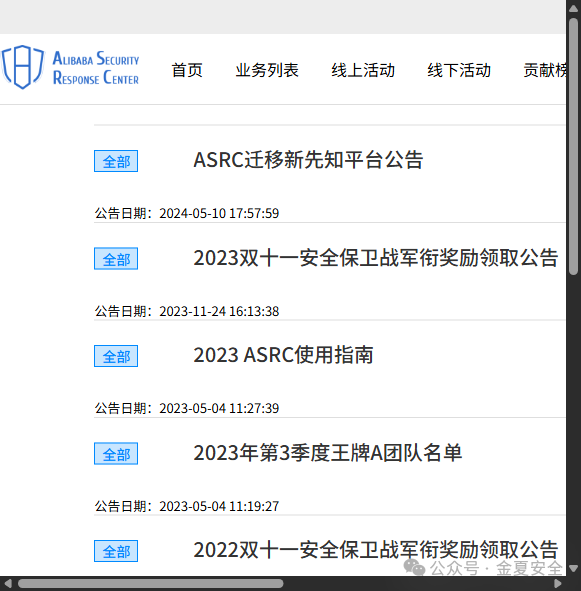Click the horizontal scrollbar right arrow

pos(558,583)
